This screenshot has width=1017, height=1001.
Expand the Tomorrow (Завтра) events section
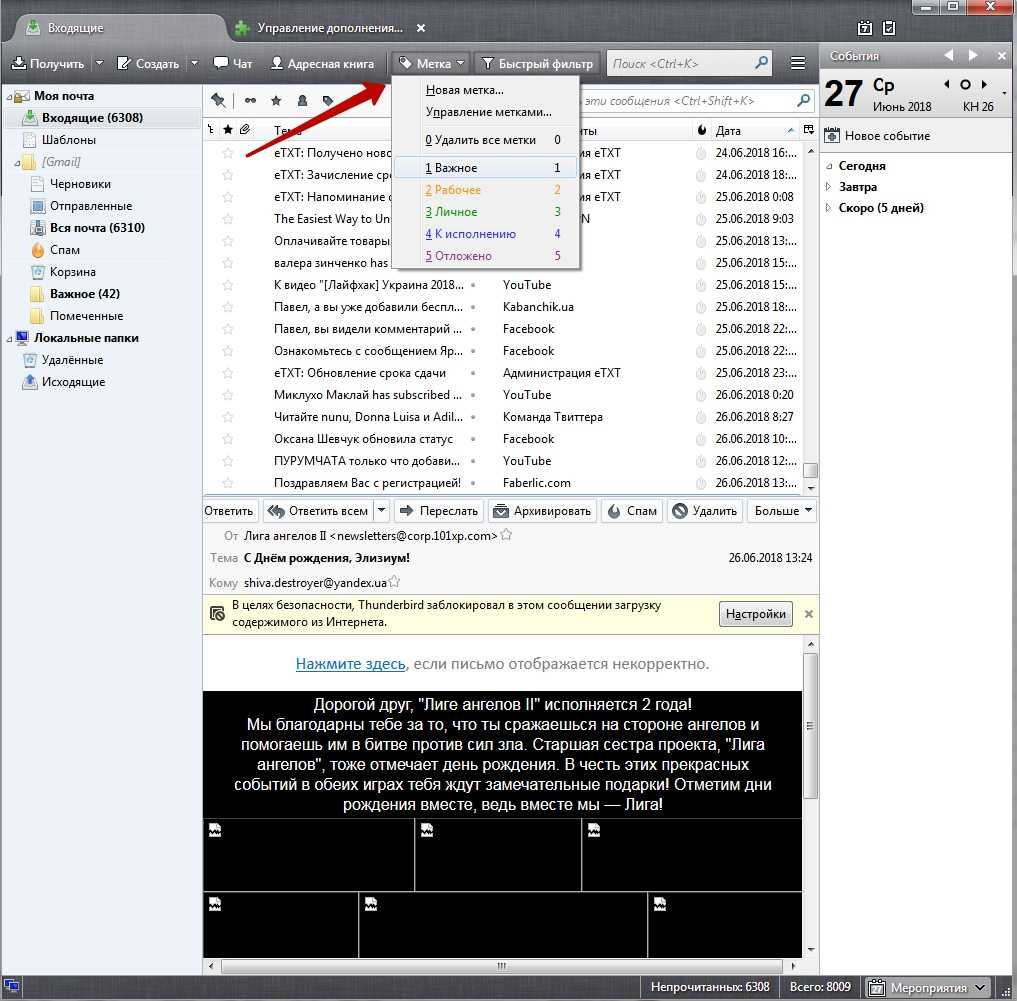pyautogui.click(x=828, y=187)
